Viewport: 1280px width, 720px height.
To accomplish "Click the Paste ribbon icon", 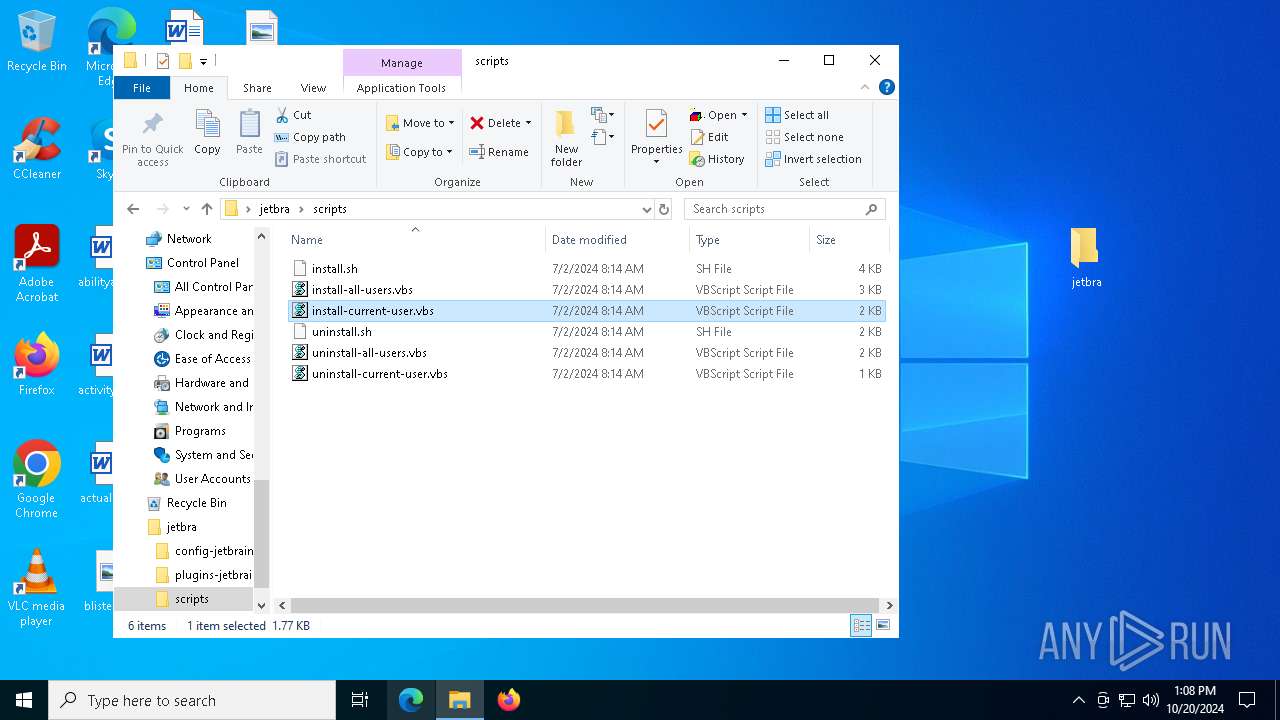I will tap(249, 133).
